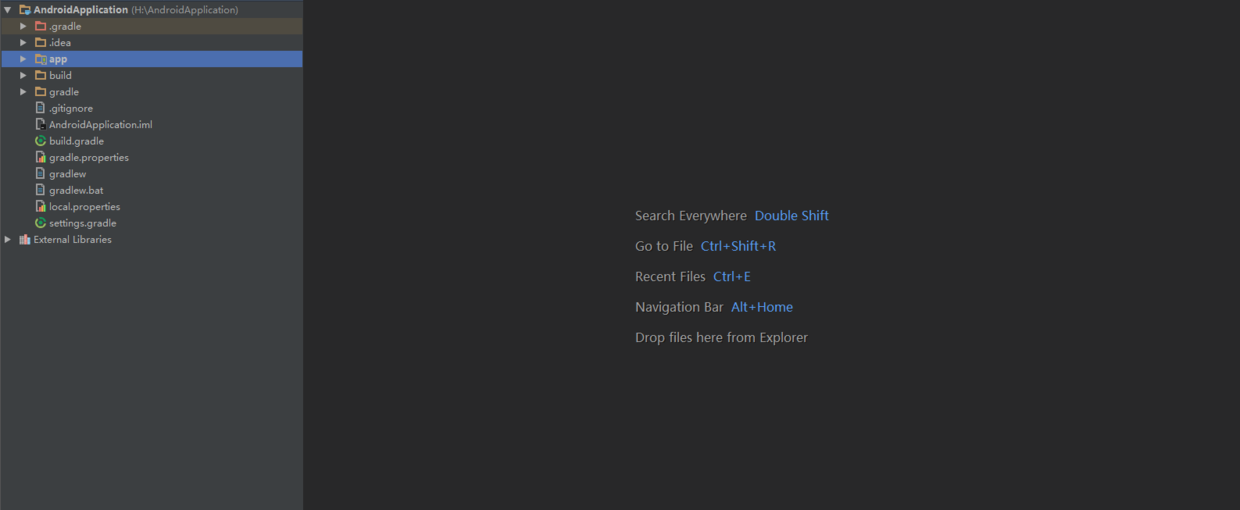This screenshot has width=1240, height=510.
Task: Select AndroidApplication.iml in project tree
Action: pos(100,125)
